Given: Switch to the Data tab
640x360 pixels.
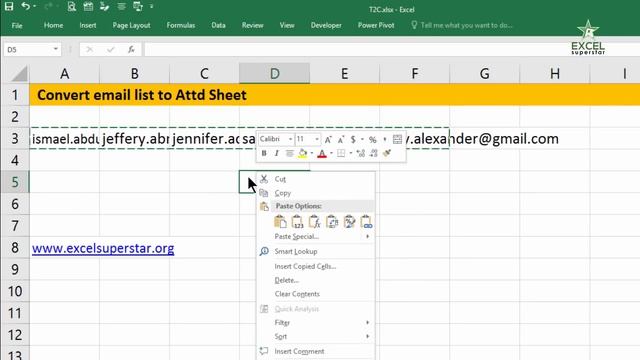Looking at the screenshot, I should (218, 25).
